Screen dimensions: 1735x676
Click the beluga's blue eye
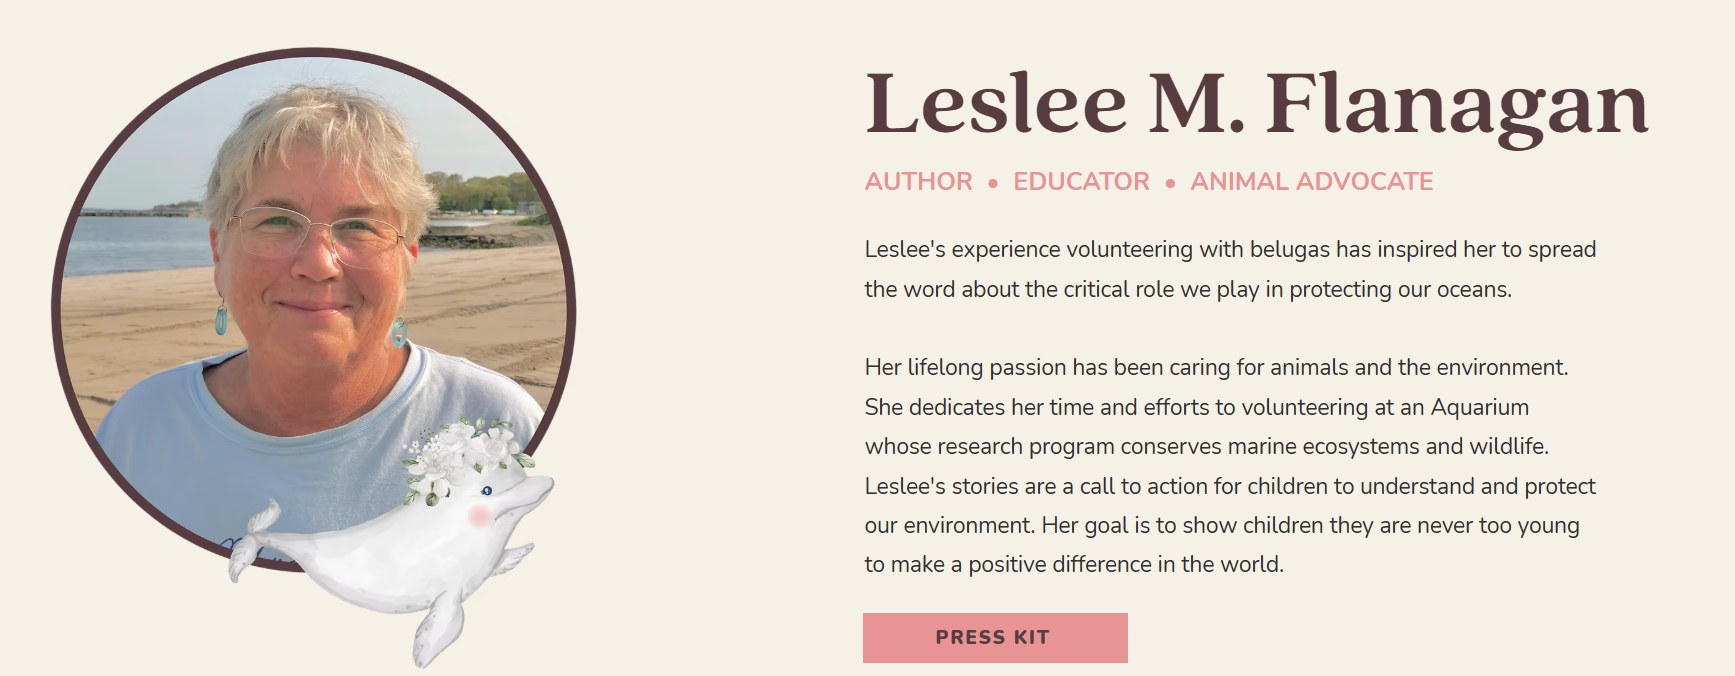487,491
